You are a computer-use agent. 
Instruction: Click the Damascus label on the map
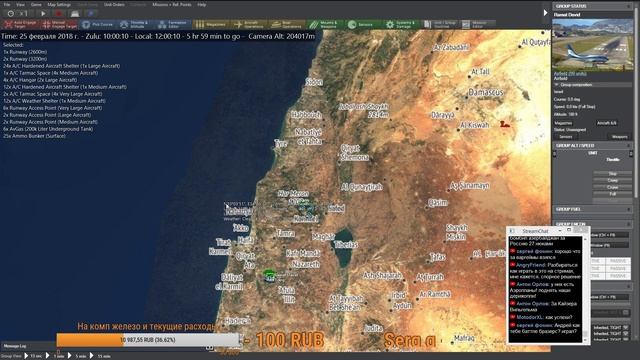click(x=486, y=93)
